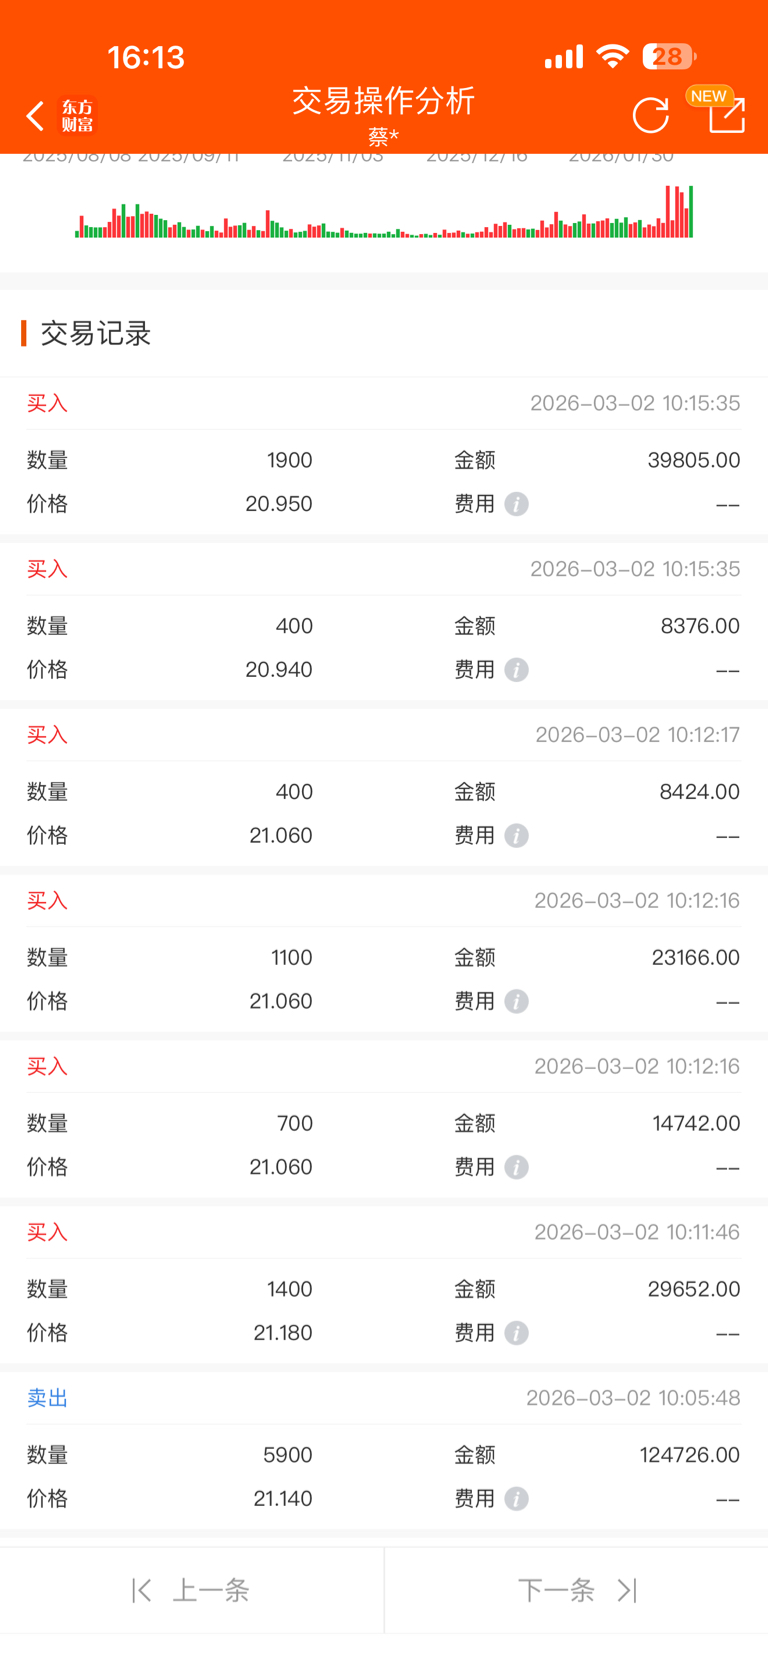The image size is (768, 1669).
Task: Tap fee info icon for 124726.00 sell record
Action: (516, 1499)
